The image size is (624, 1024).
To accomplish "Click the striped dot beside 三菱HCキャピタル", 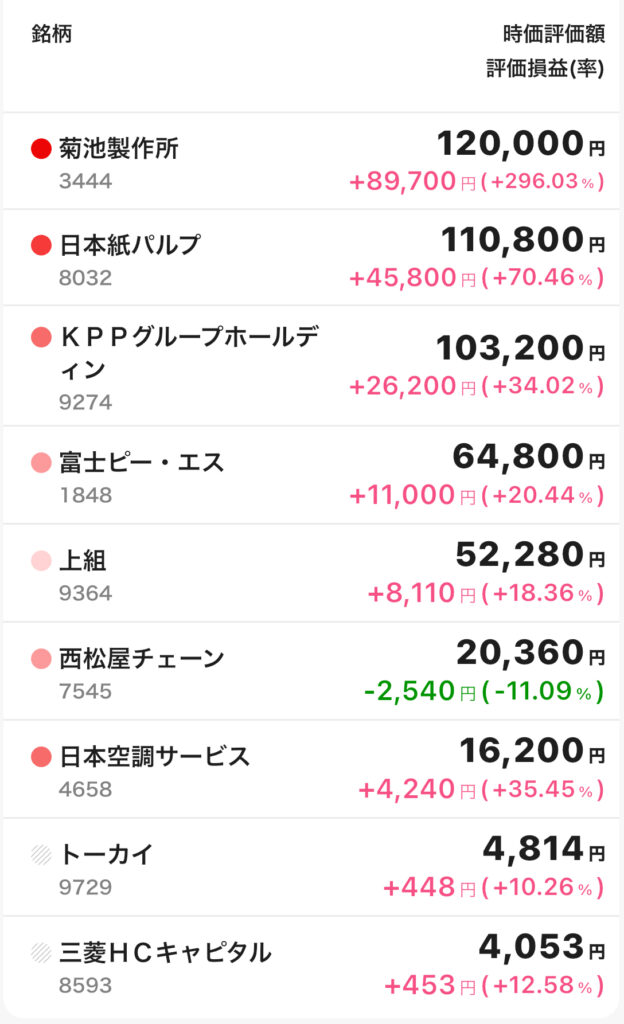I will (41, 952).
